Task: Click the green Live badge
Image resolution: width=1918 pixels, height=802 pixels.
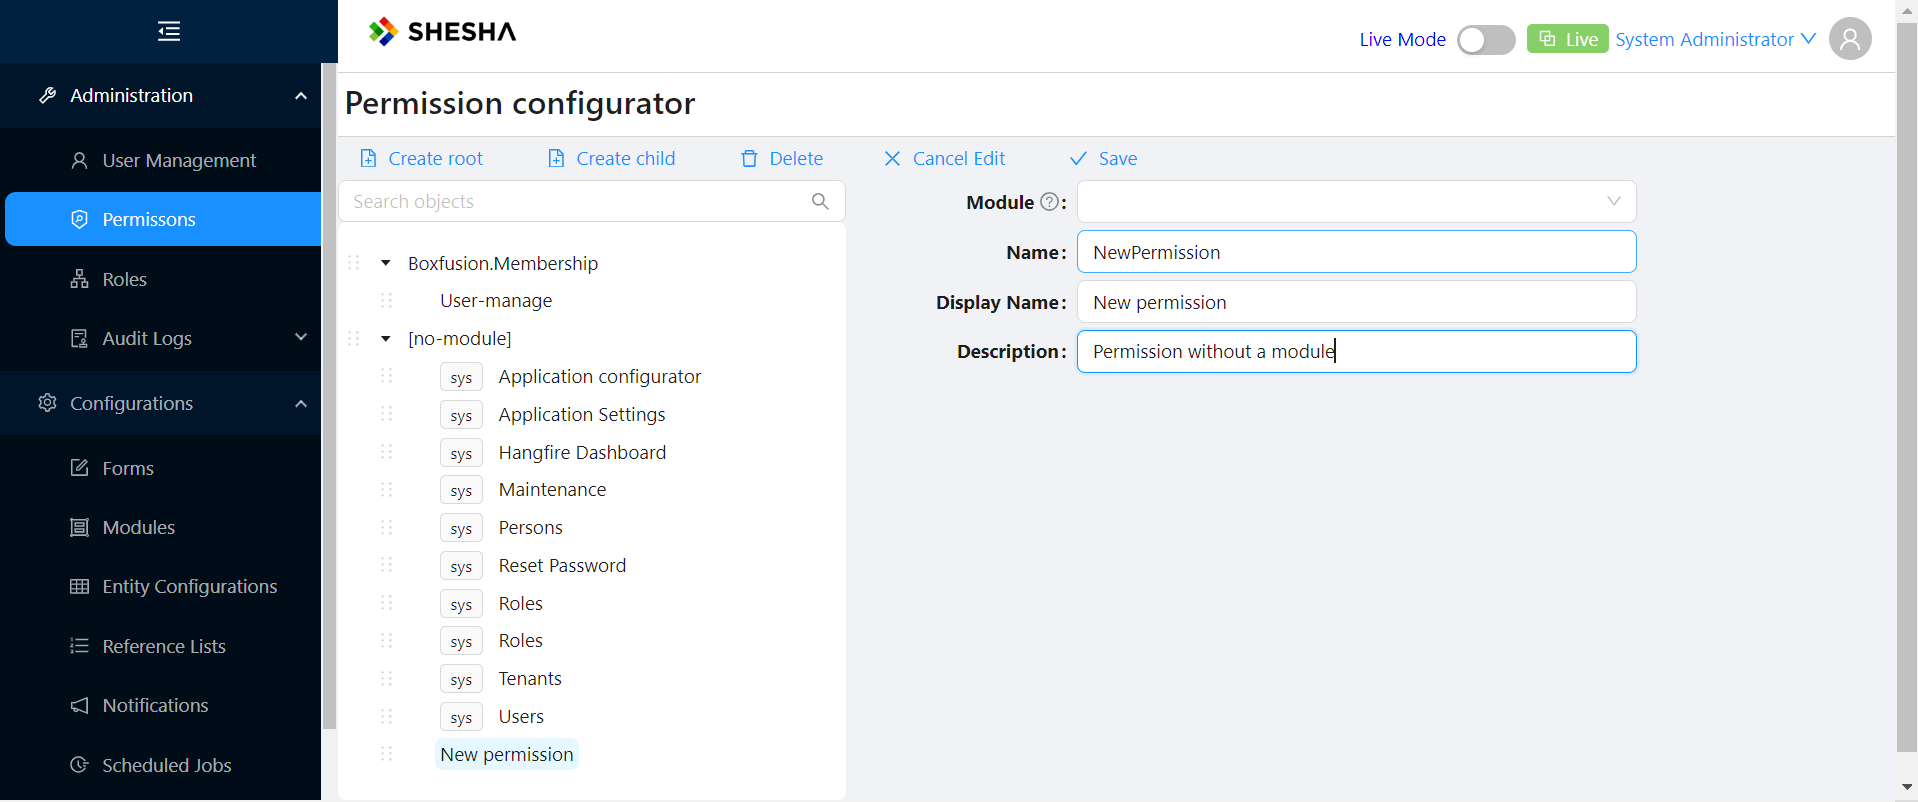Action: (1567, 39)
